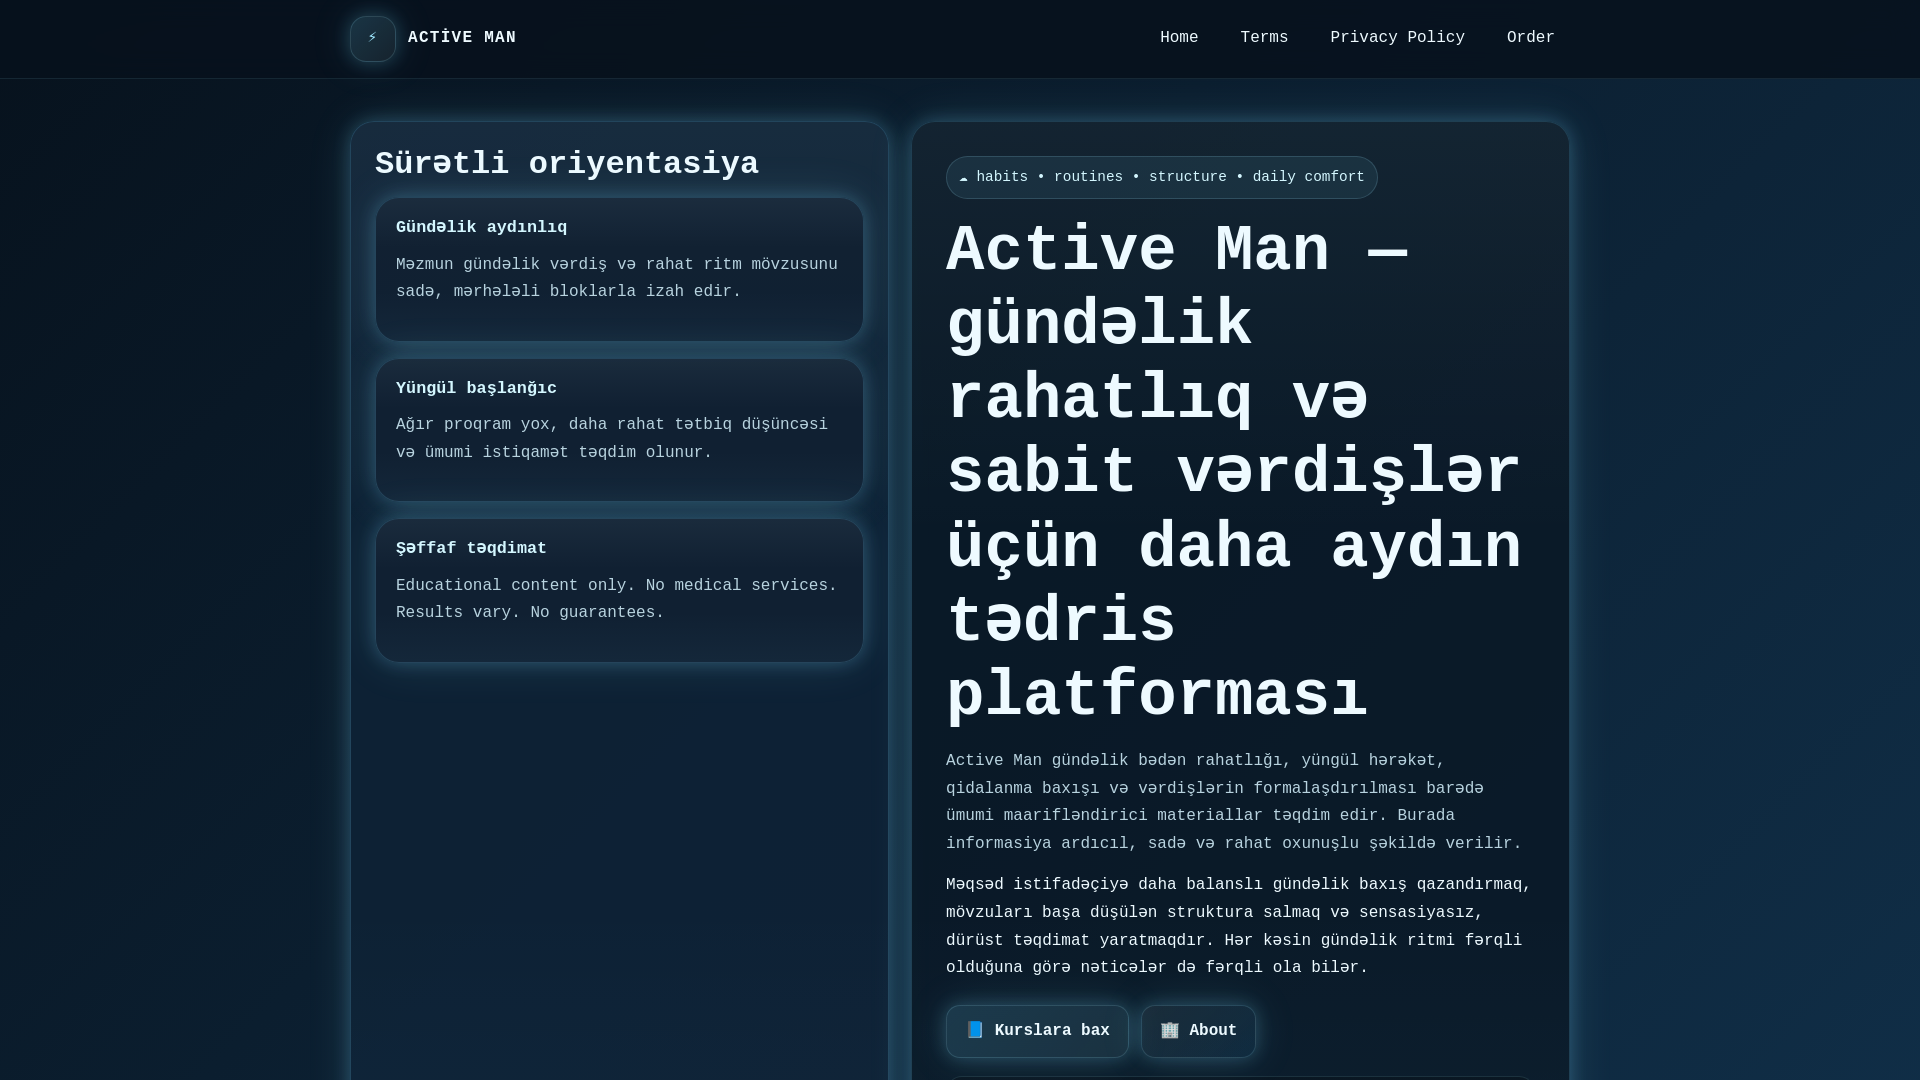Viewport: 1920px width, 1080px height.
Task: Click the building icon on About
Action: click(x=1170, y=1030)
